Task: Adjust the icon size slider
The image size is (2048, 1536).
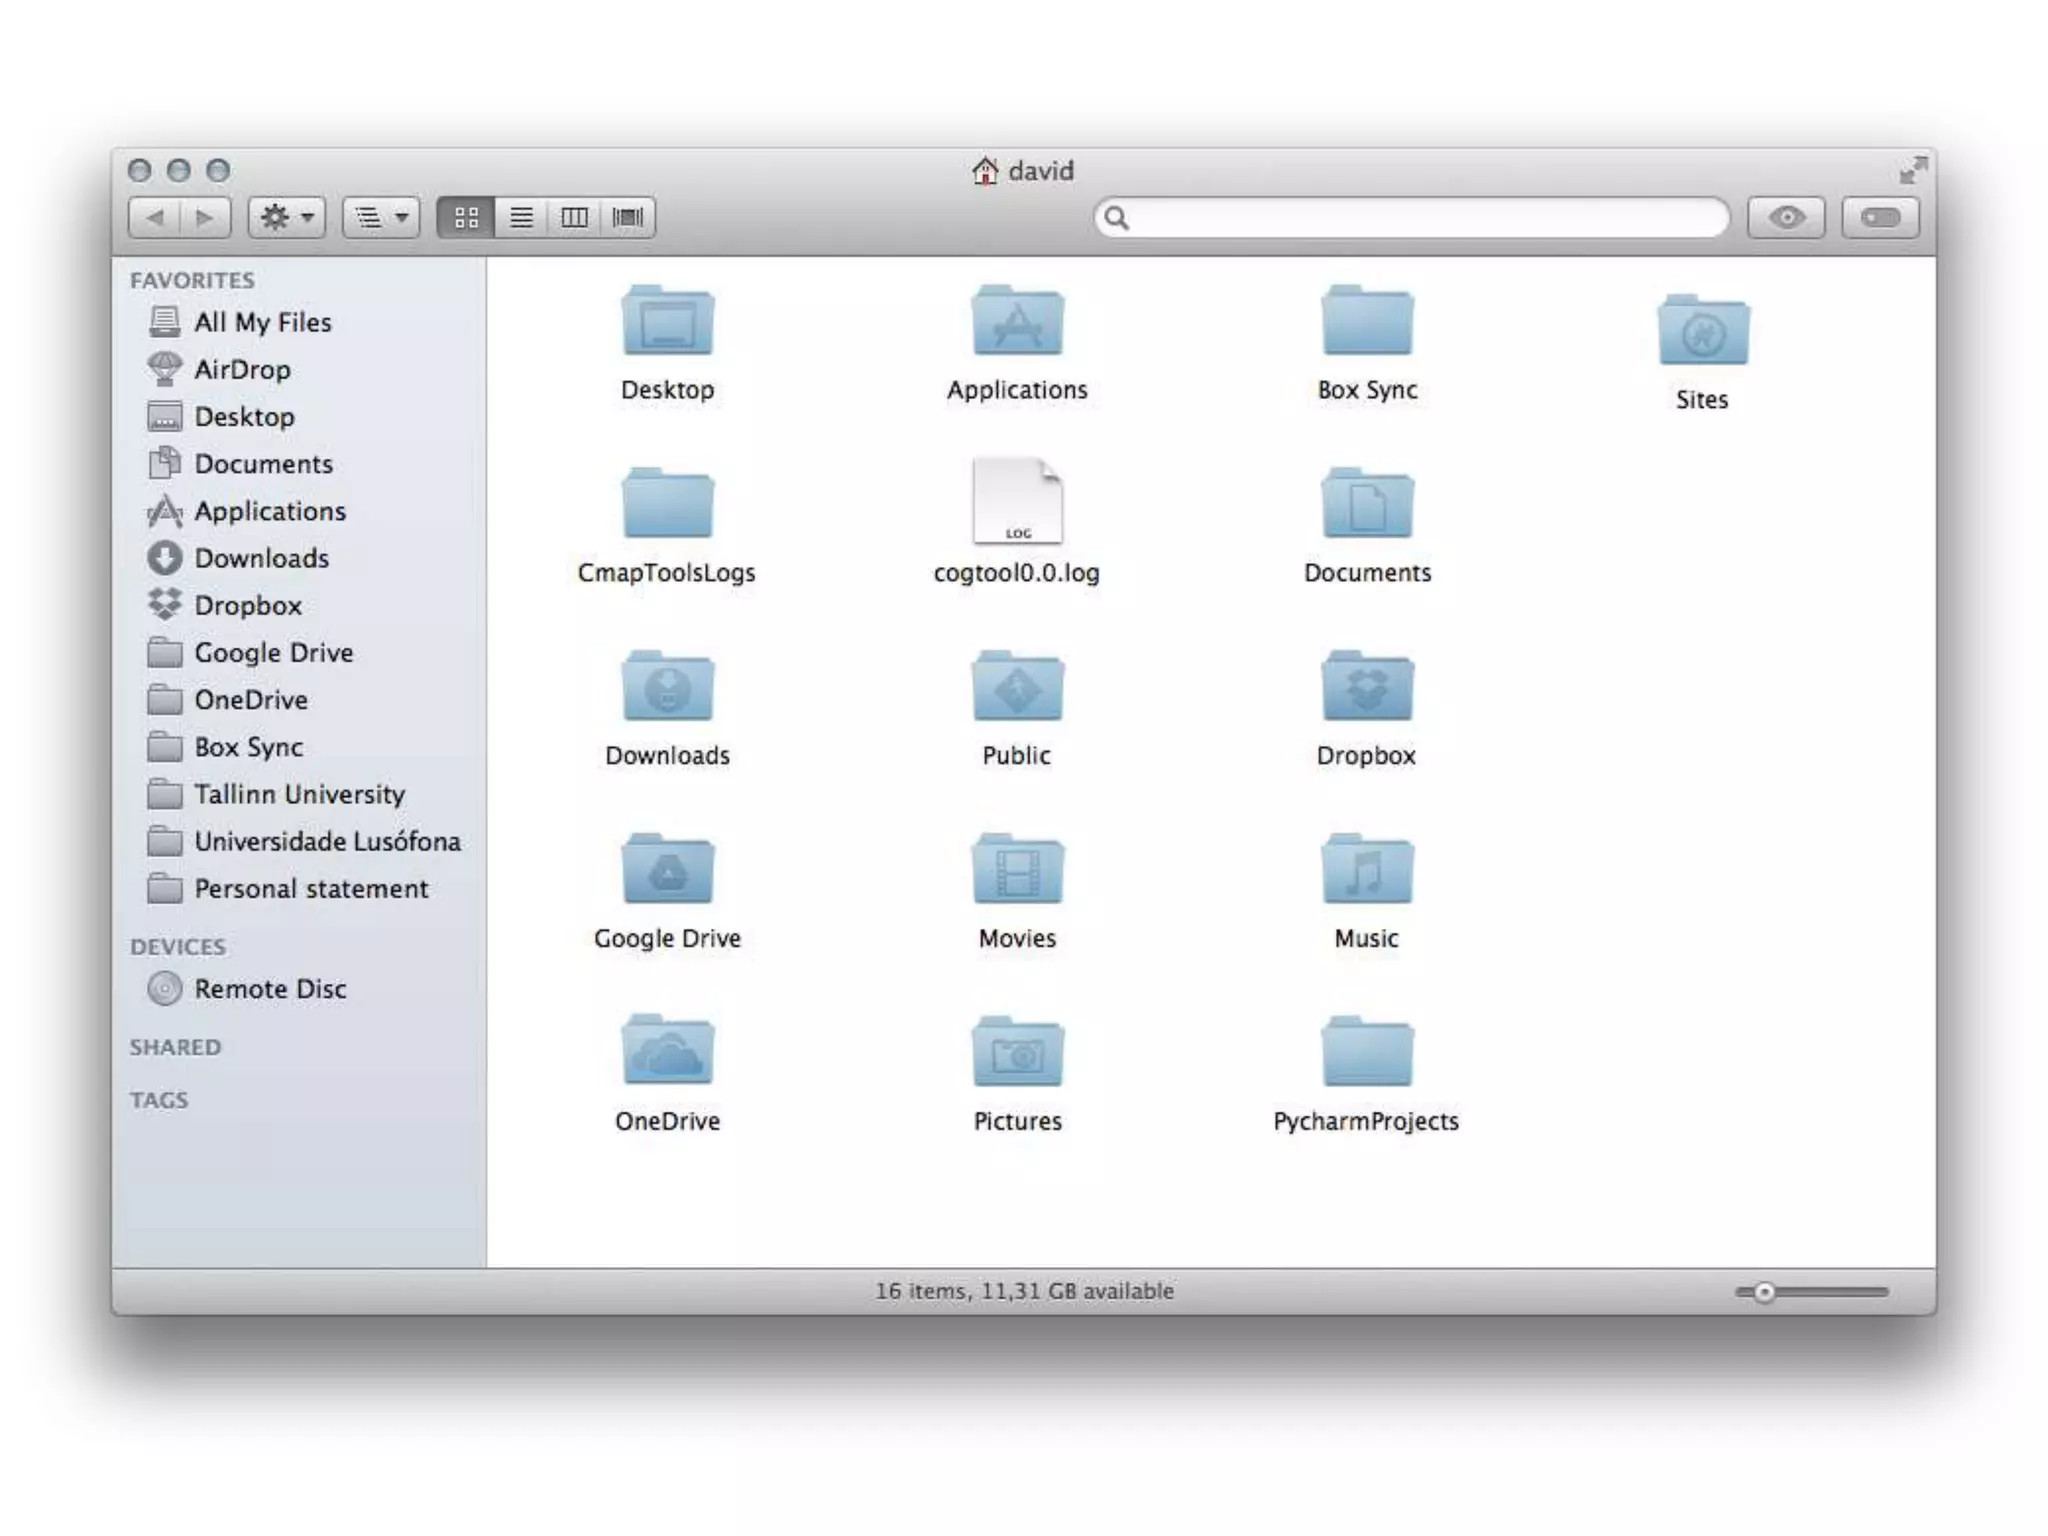Action: [x=1765, y=1292]
